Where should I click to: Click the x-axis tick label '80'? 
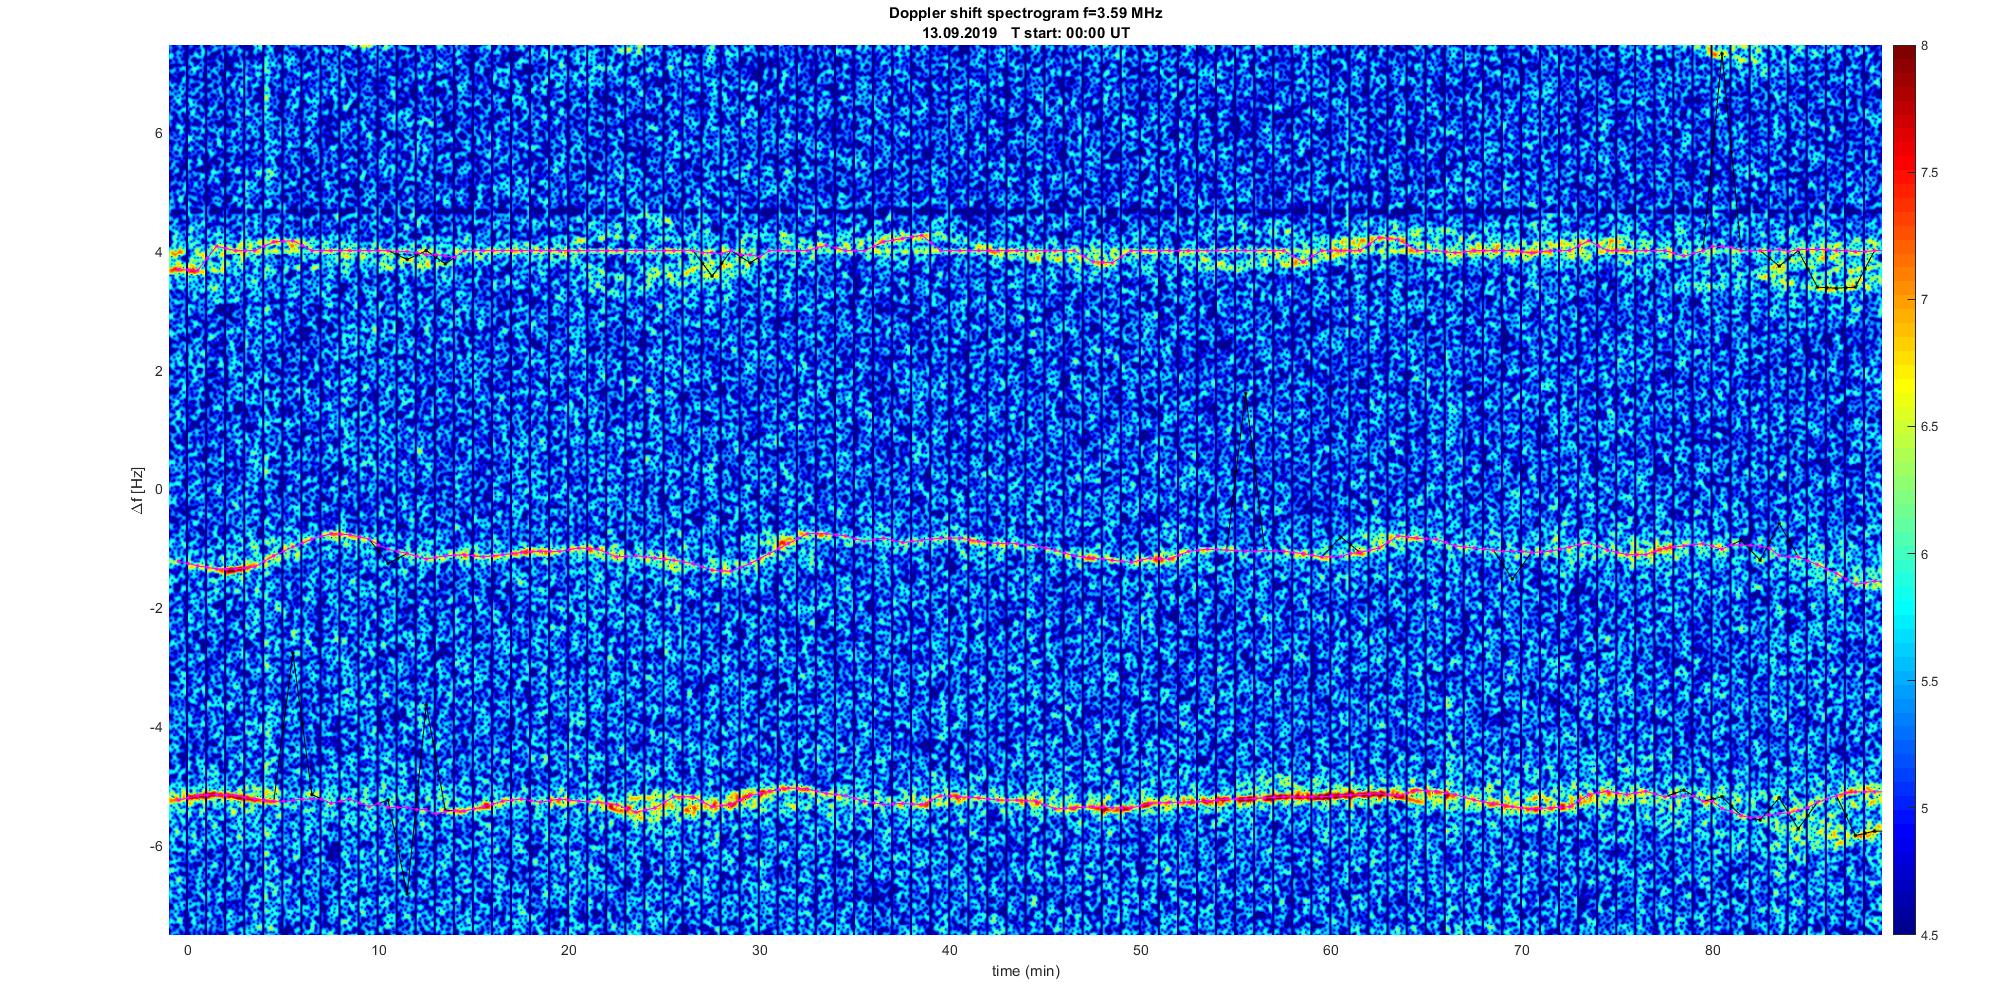(1712, 950)
